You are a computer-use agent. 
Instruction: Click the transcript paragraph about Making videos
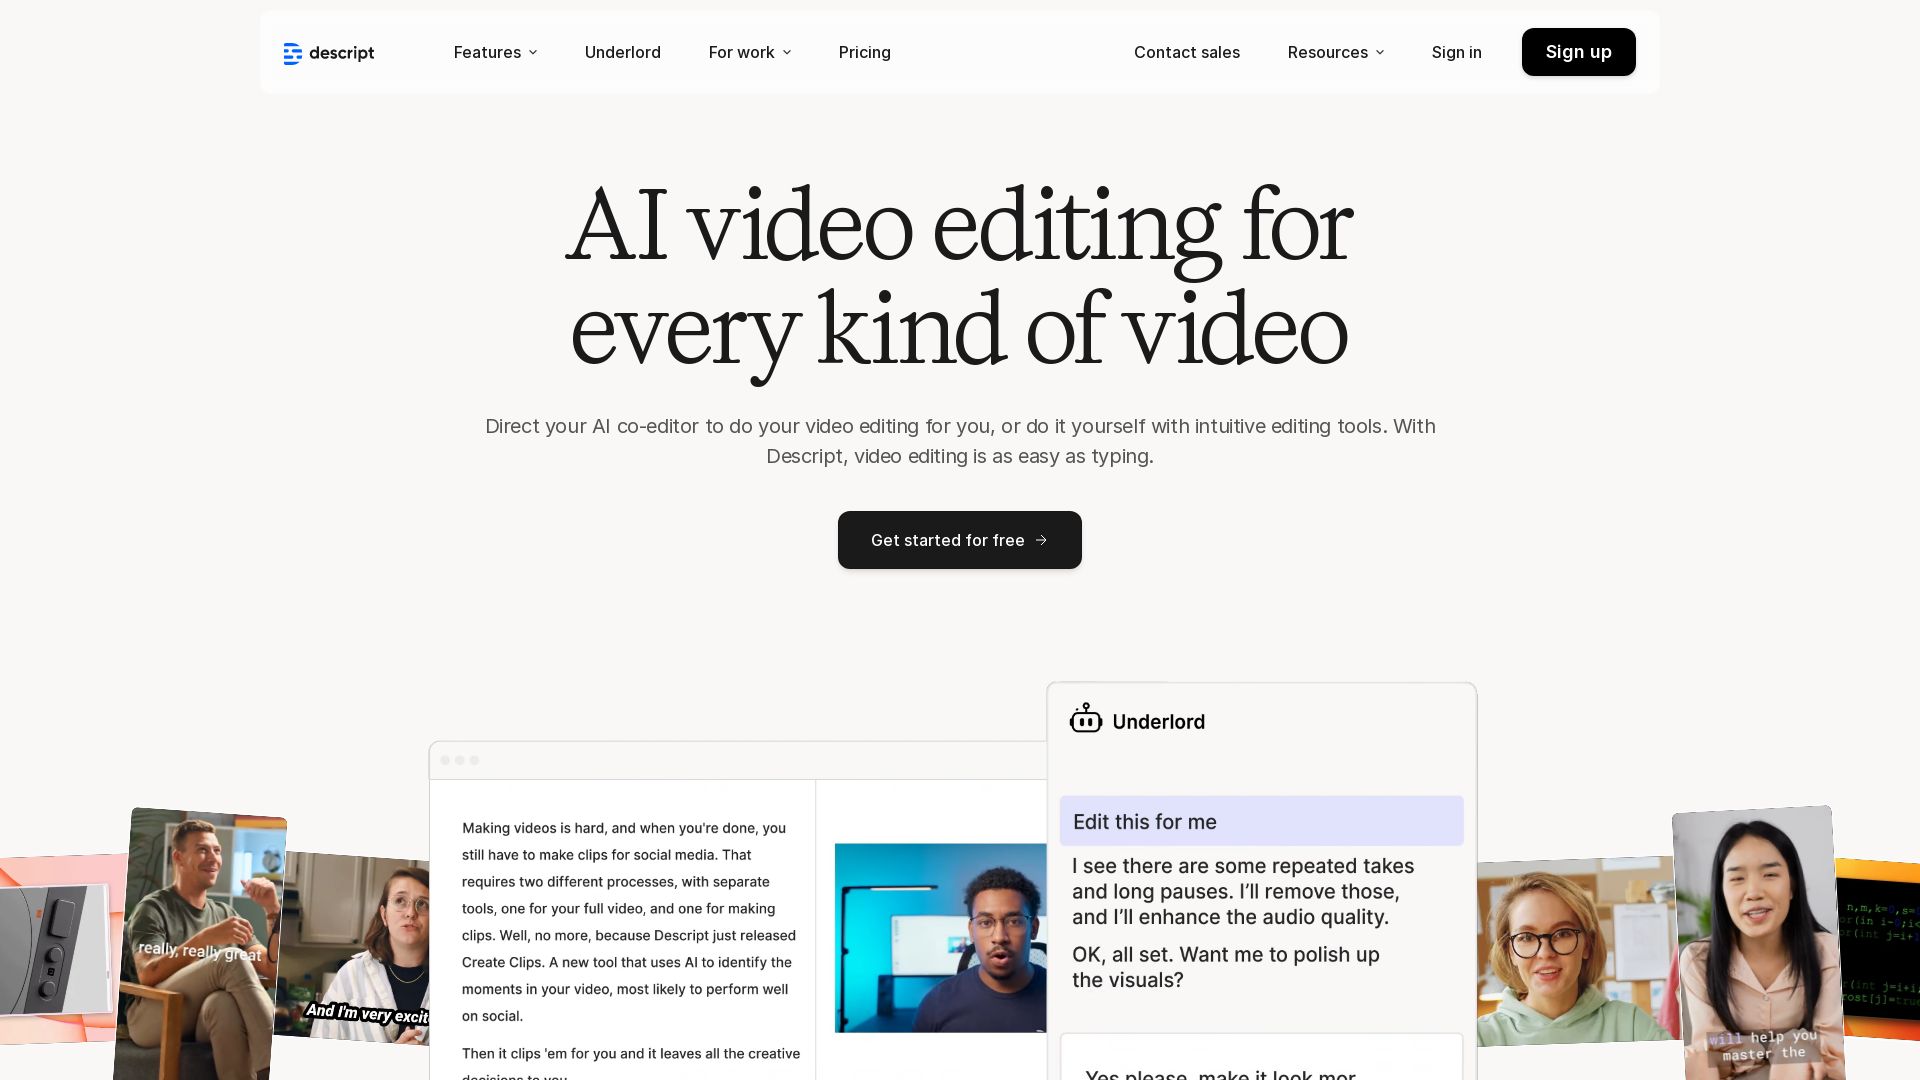pos(630,921)
